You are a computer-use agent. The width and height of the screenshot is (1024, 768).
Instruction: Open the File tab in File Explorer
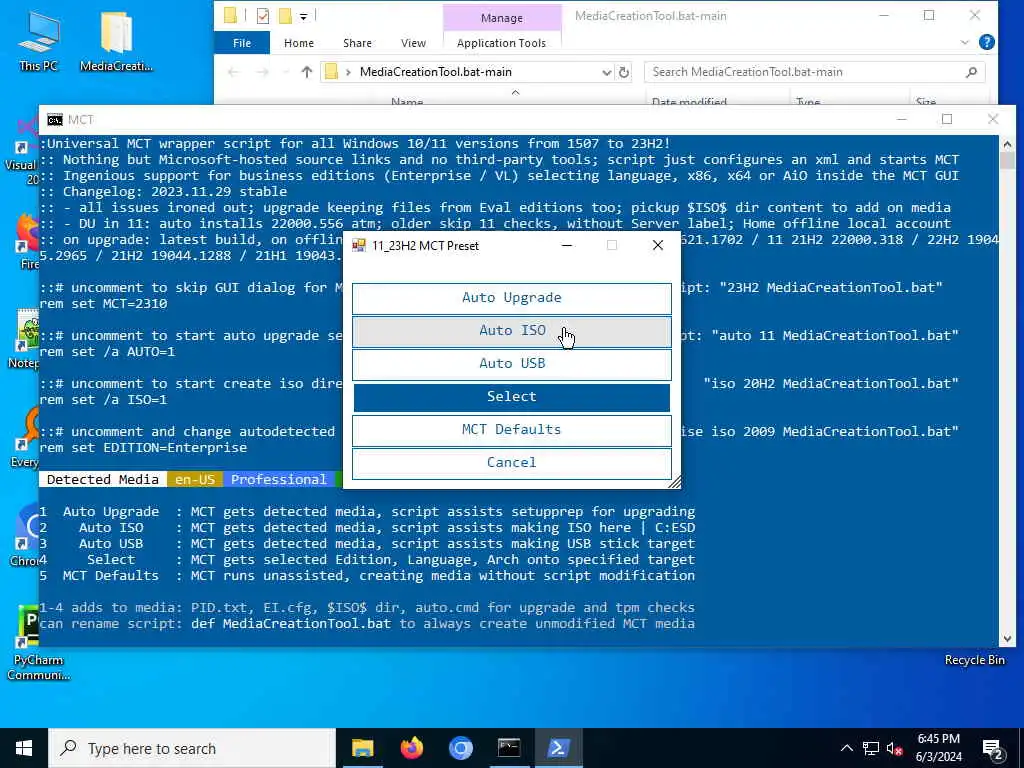(242, 43)
